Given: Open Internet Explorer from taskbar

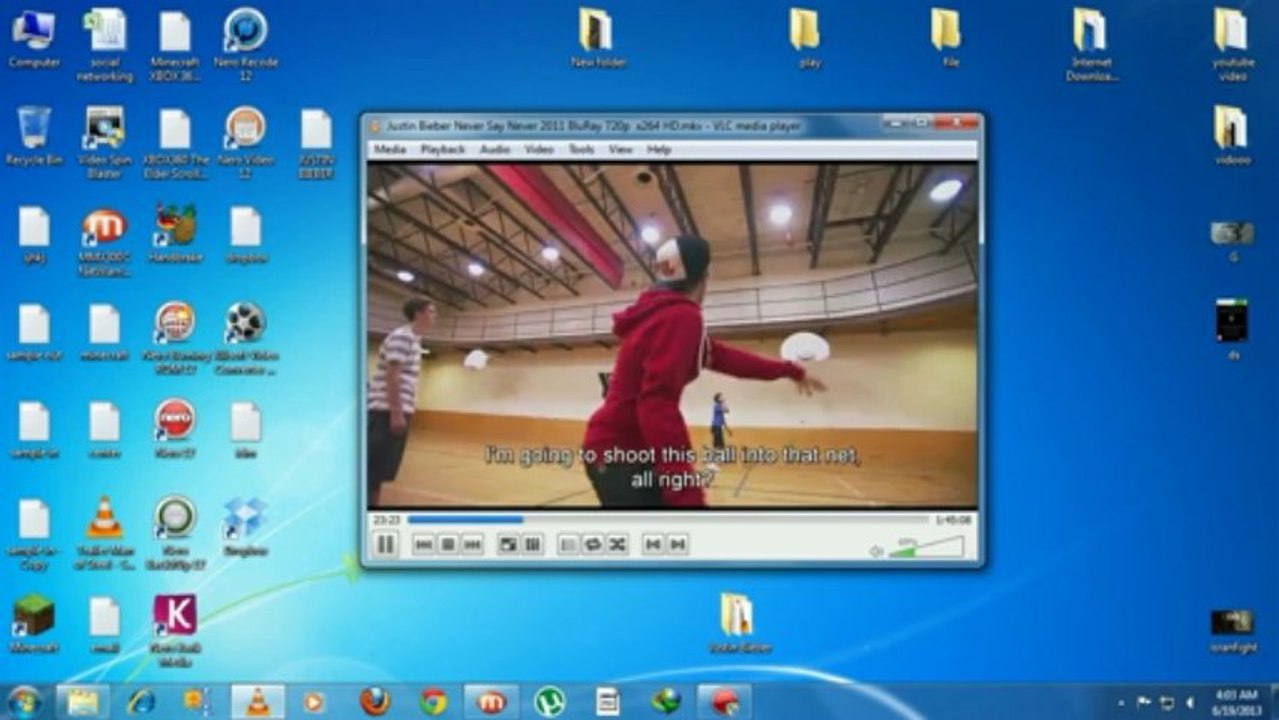Looking at the screenshot, I should coord(140,702).
